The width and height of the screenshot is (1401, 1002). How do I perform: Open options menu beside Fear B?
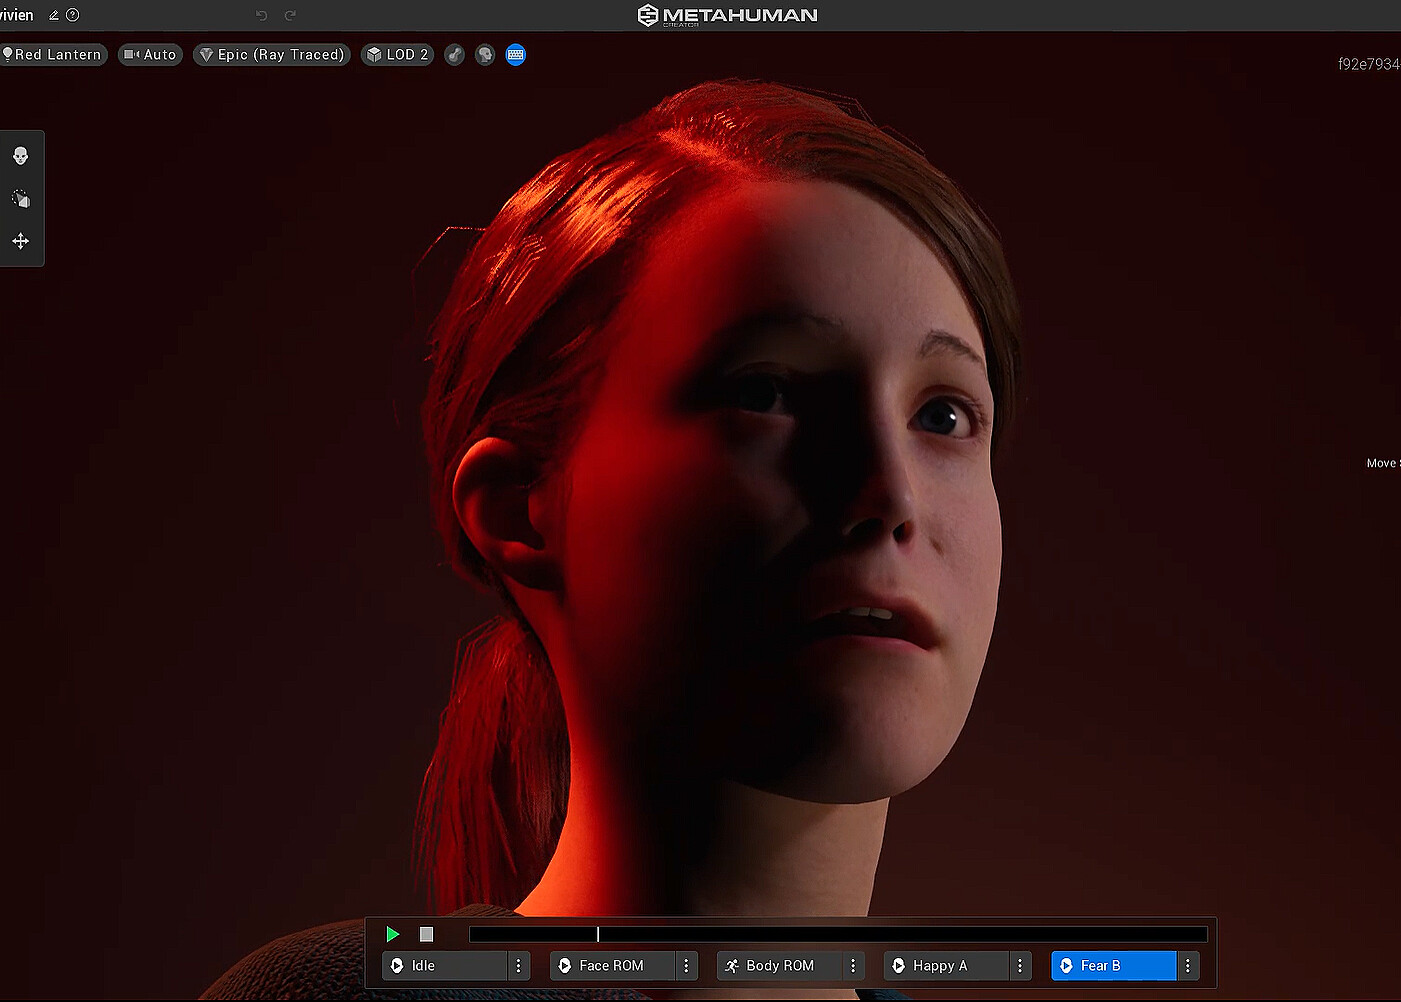tap(1188, 966)
